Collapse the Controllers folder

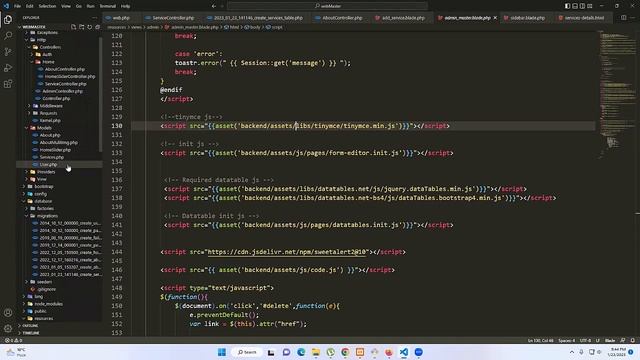[x=50, y=47]
